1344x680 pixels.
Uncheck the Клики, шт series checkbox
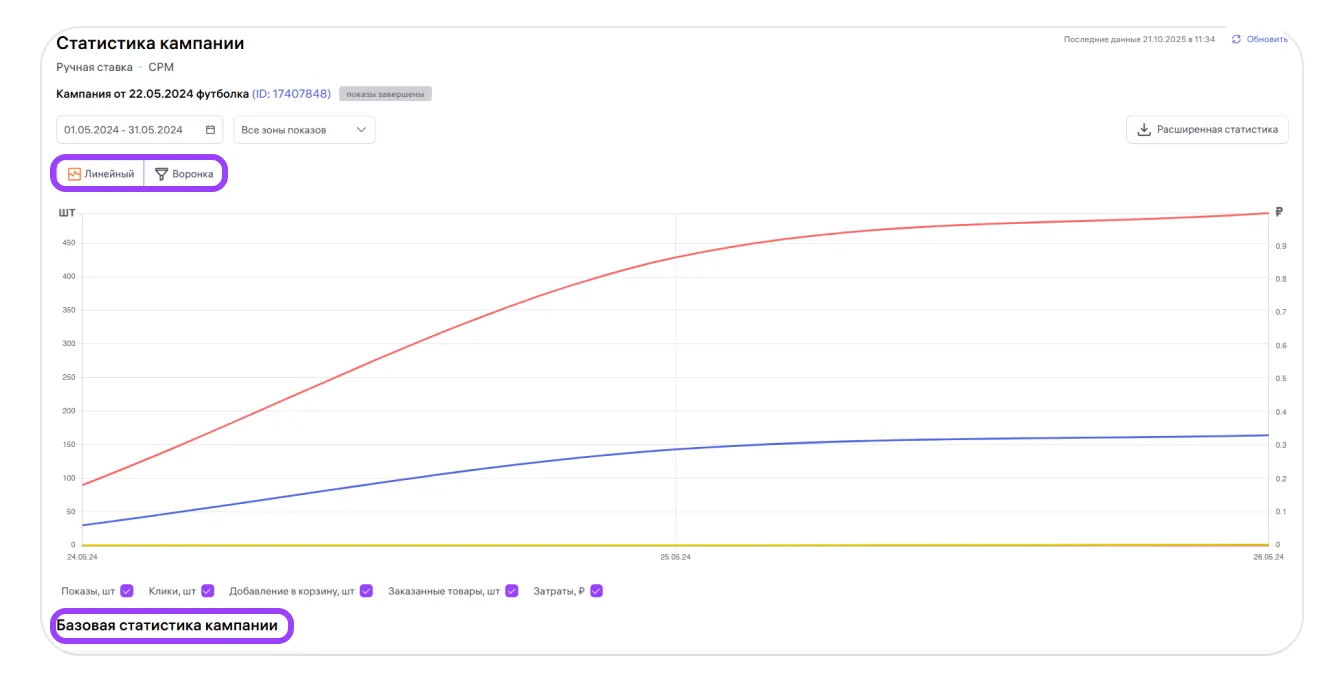(207, 591)
